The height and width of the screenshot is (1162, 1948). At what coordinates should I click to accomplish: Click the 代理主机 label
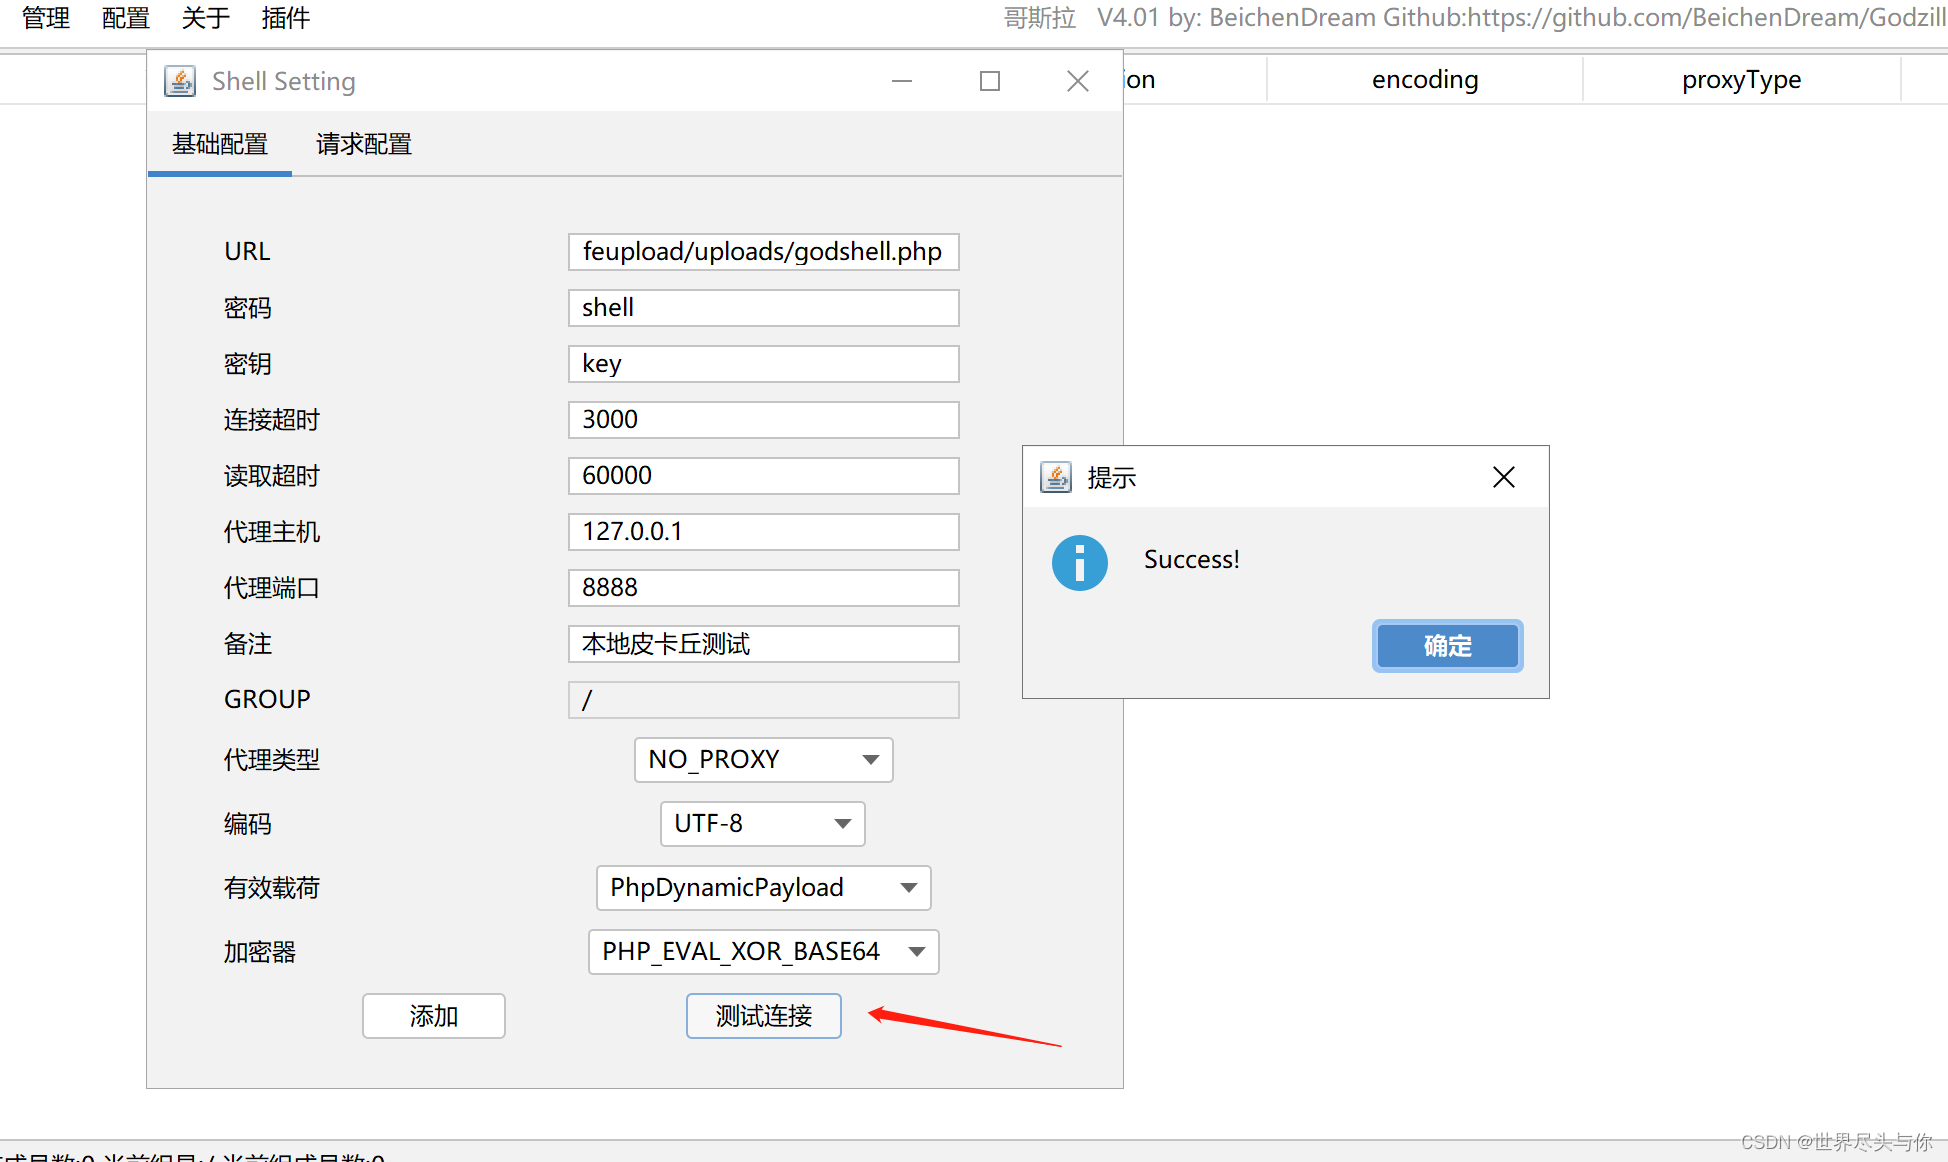tap(272, 532)
